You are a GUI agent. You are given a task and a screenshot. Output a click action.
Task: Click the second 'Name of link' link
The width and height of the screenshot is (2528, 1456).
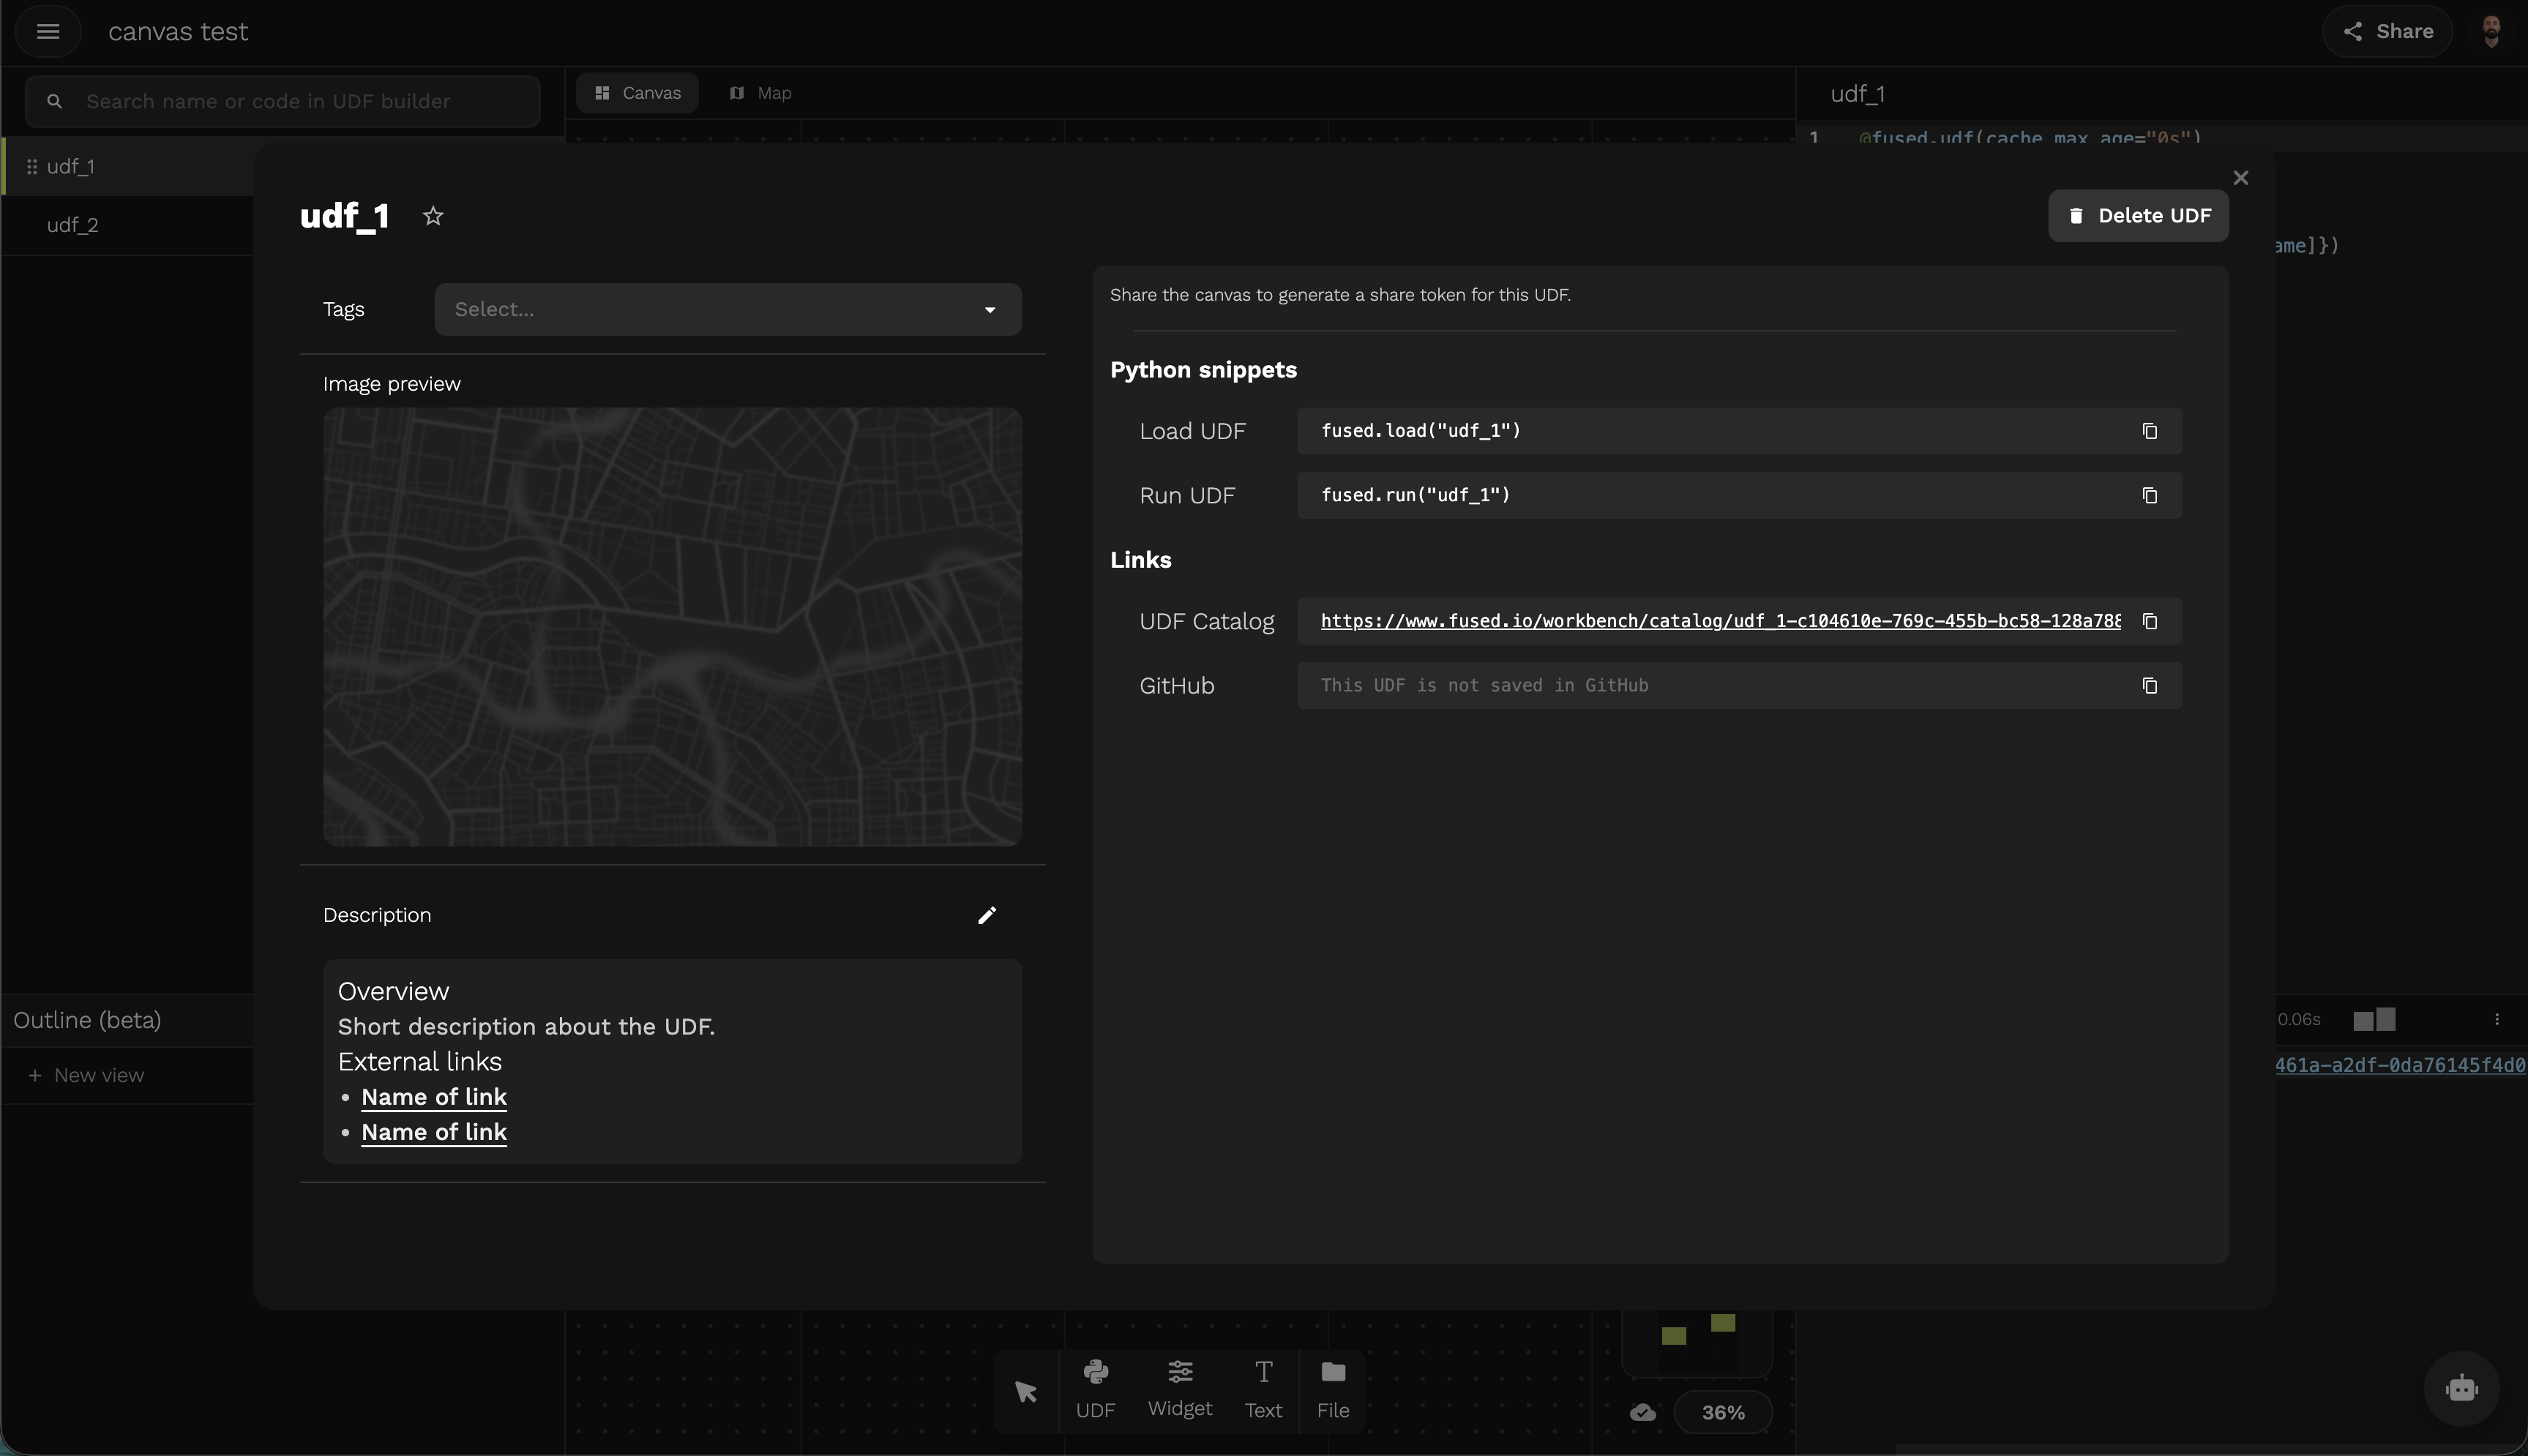click(434, 1132)
